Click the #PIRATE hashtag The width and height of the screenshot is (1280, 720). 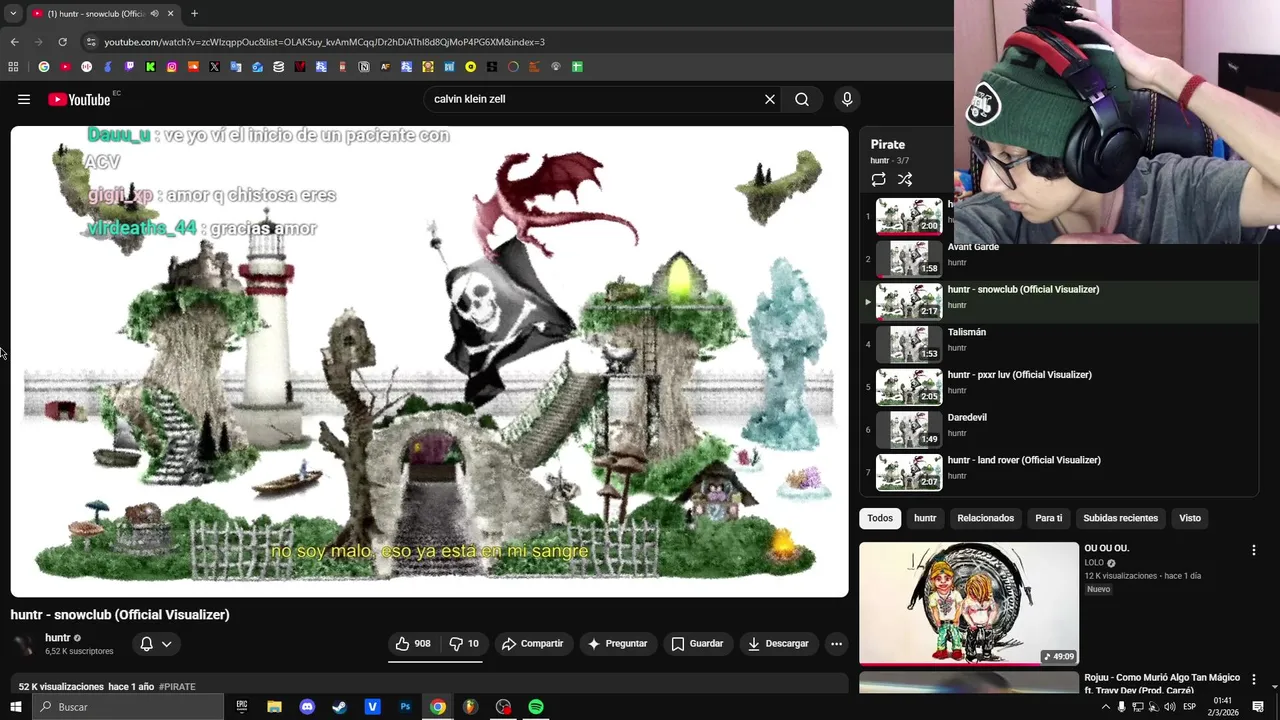coord(177,687)
